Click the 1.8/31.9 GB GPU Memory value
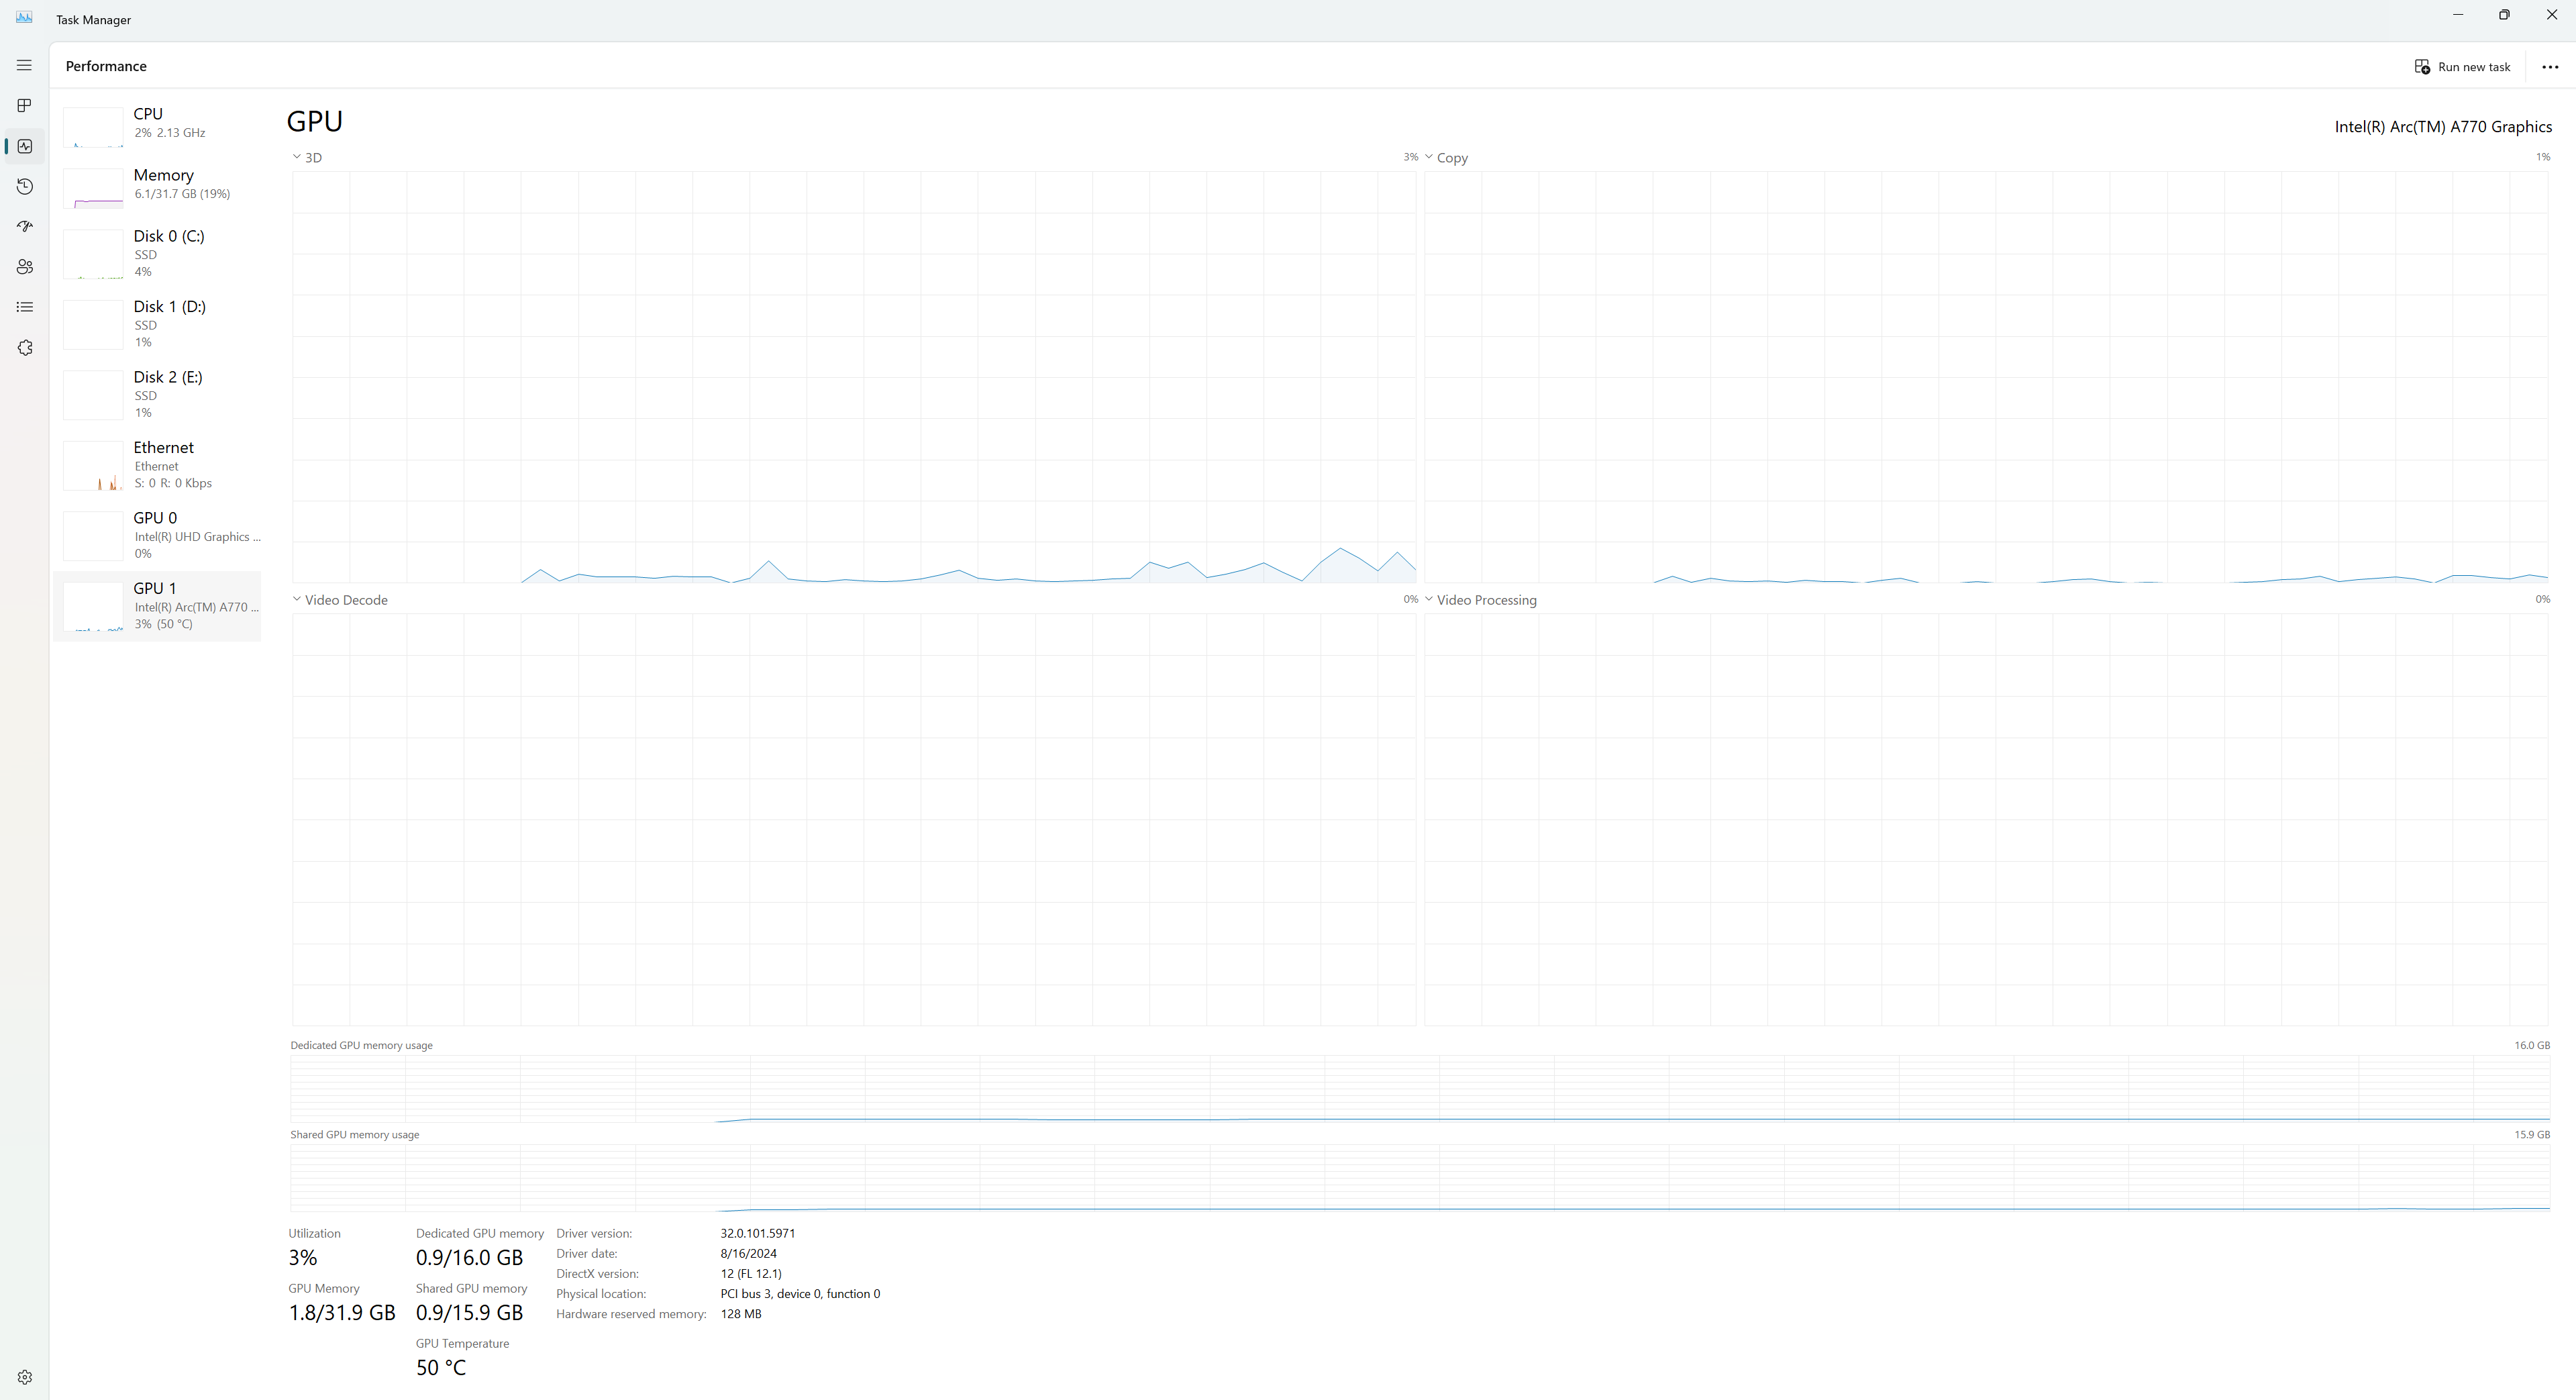This screenshot has width=2576, height=1400. [x=342, y=1313]
